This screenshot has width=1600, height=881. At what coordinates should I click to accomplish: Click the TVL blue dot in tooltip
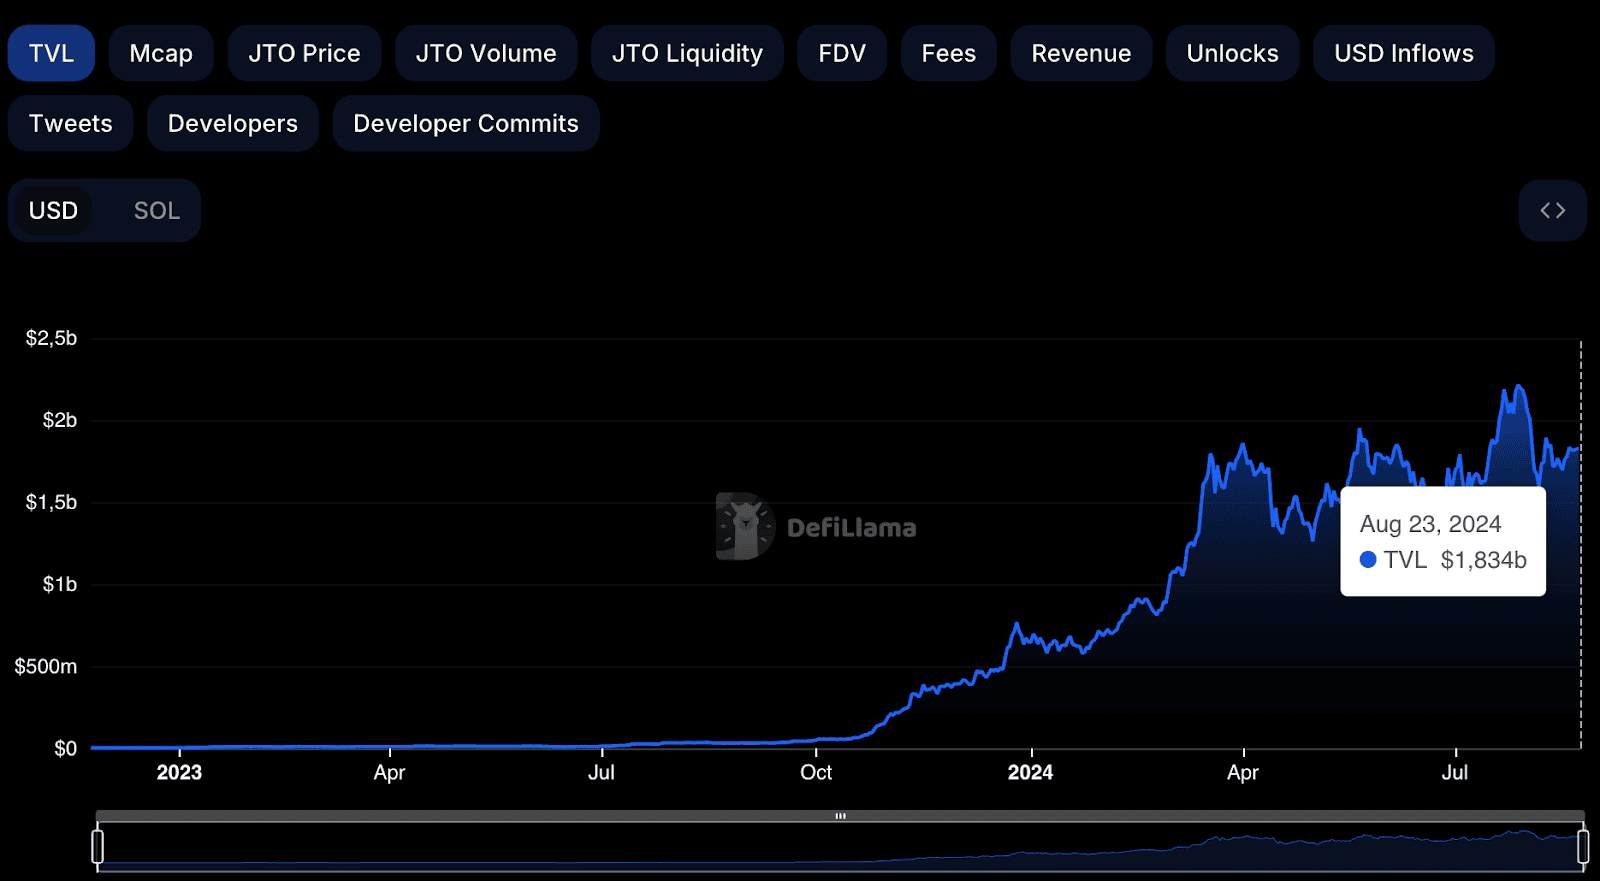[1368, 560]
